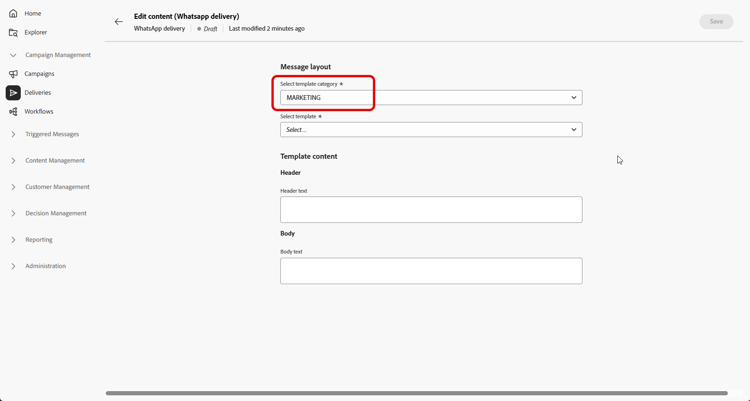This screenshot has height=401, width=750.
Task: Open Explorer in the sidebar
Action: [36, 33]
